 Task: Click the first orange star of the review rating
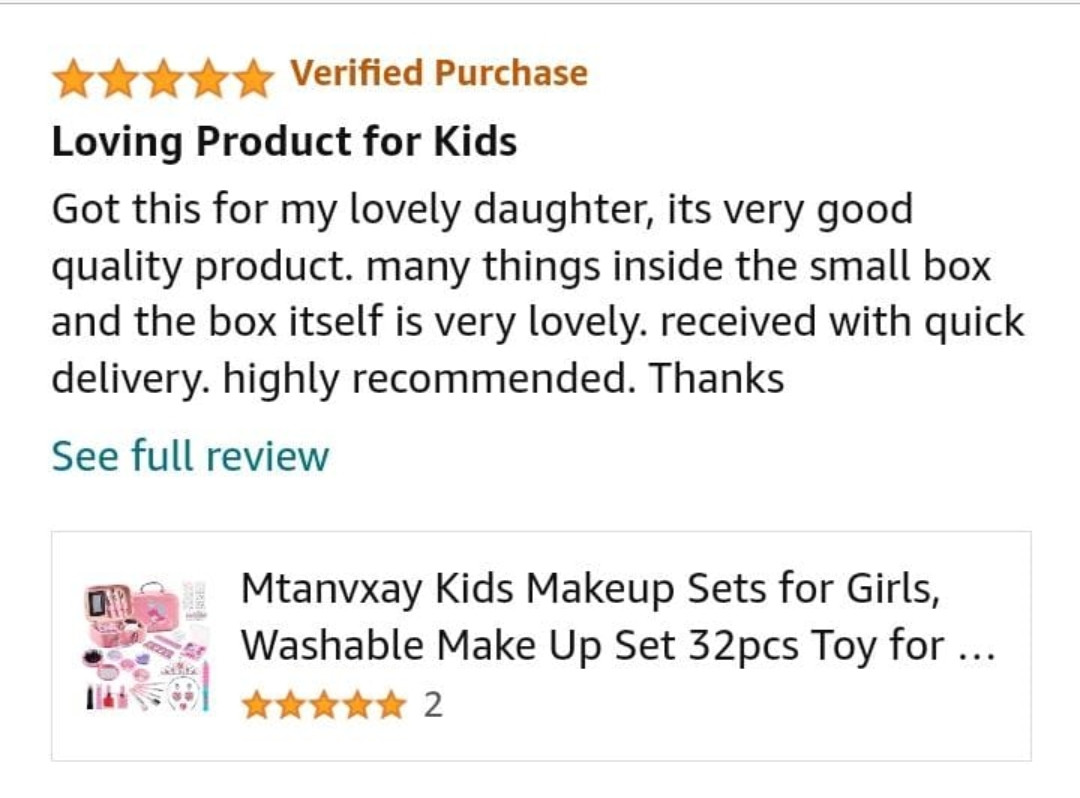(74, 78)
